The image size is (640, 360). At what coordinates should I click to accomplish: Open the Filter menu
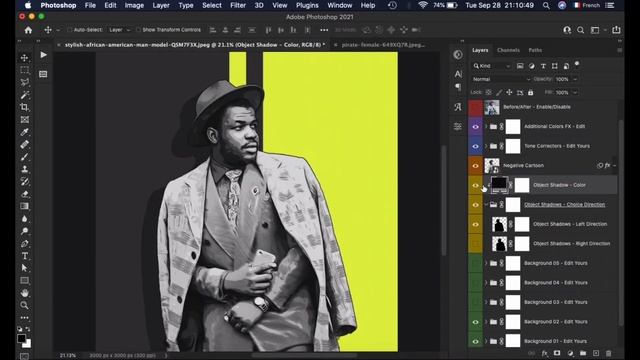[238, 5]
